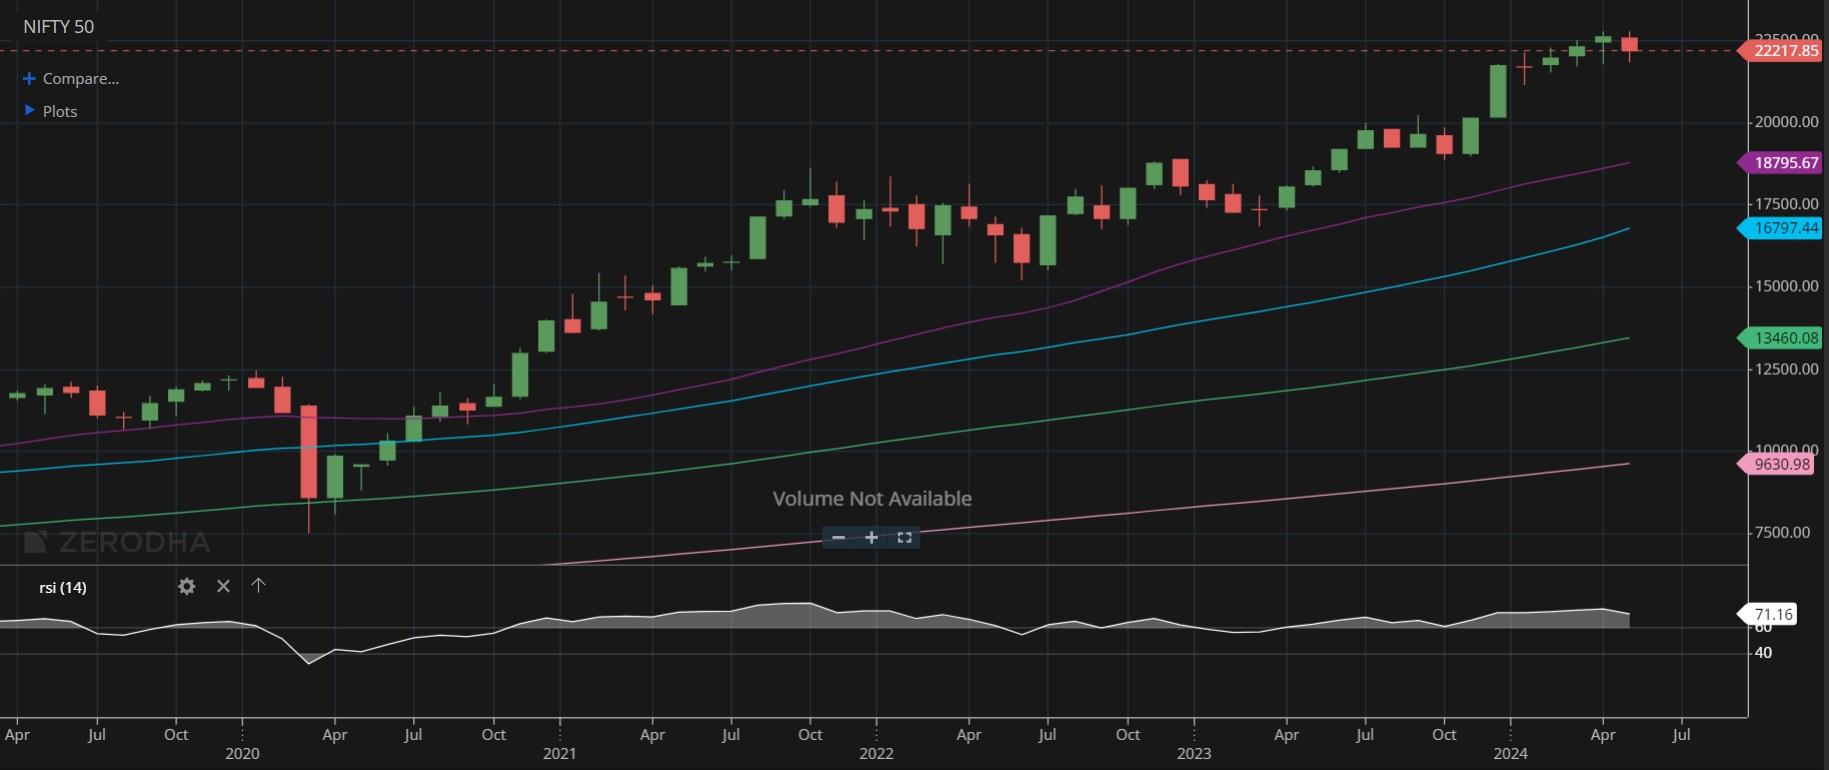Click the 12500.00 price axis label
The image size is (1829, 770).
coord(1787,369)
